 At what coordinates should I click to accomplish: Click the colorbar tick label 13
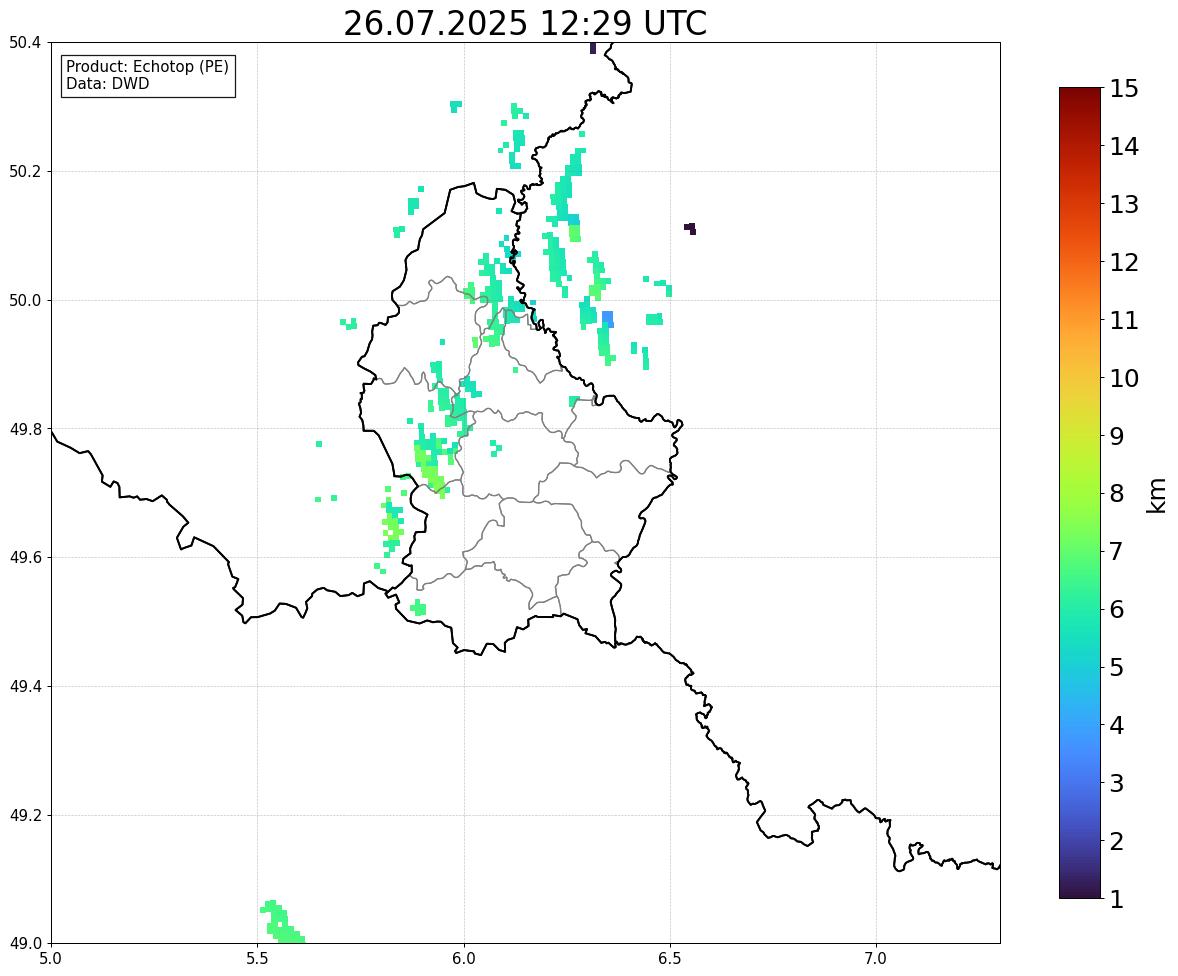(x=1124, y=204)
